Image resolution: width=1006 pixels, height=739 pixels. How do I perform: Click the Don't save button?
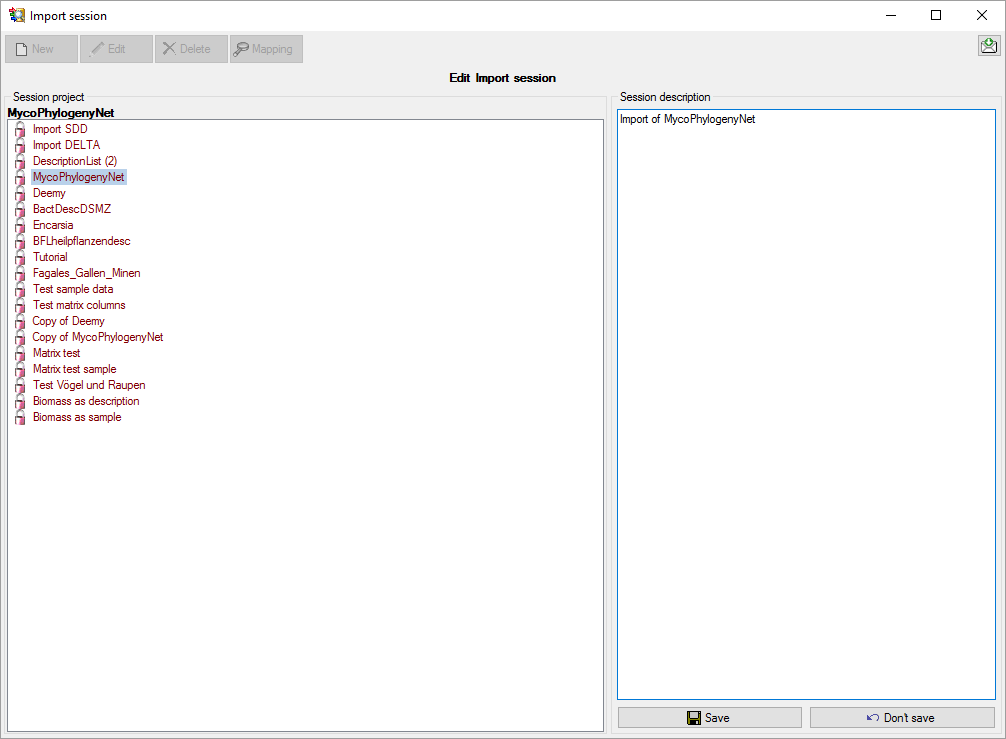click(902, 718)
